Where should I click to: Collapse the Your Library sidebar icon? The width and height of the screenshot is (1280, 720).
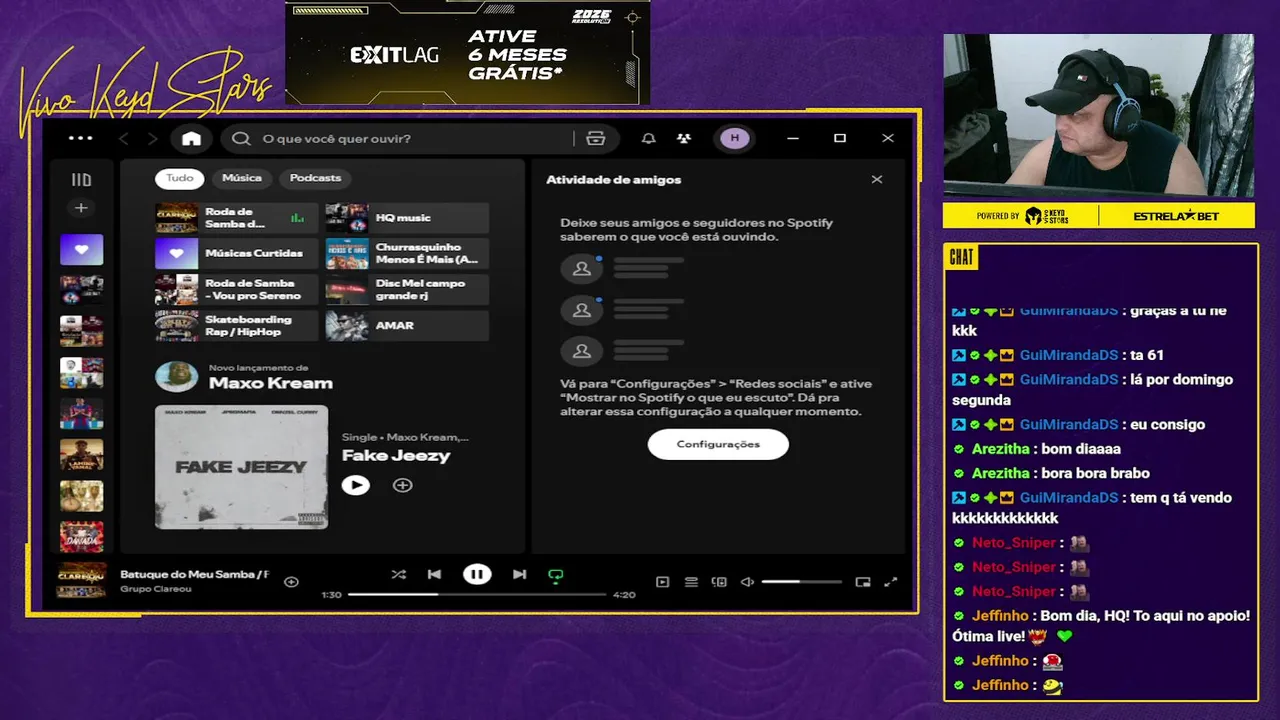coord(81,180)
